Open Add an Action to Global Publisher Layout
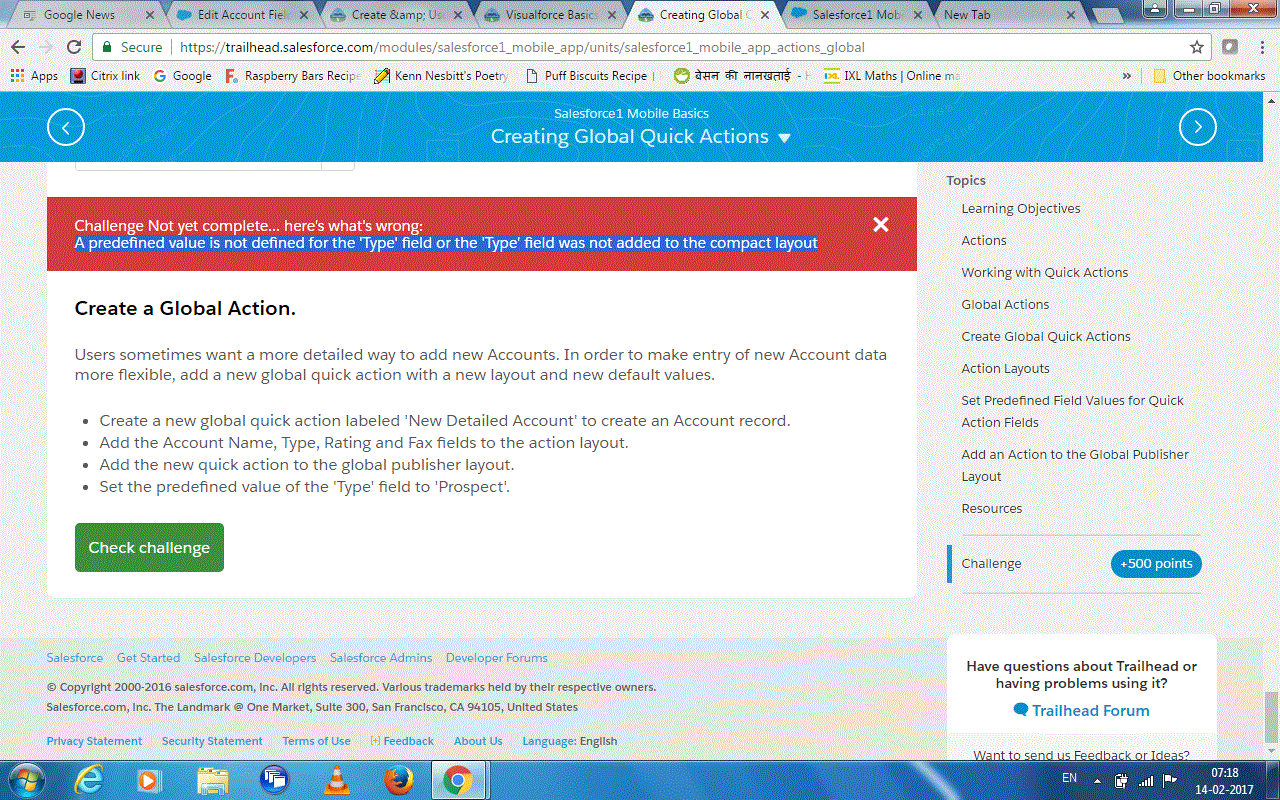 pos(1075,465)
